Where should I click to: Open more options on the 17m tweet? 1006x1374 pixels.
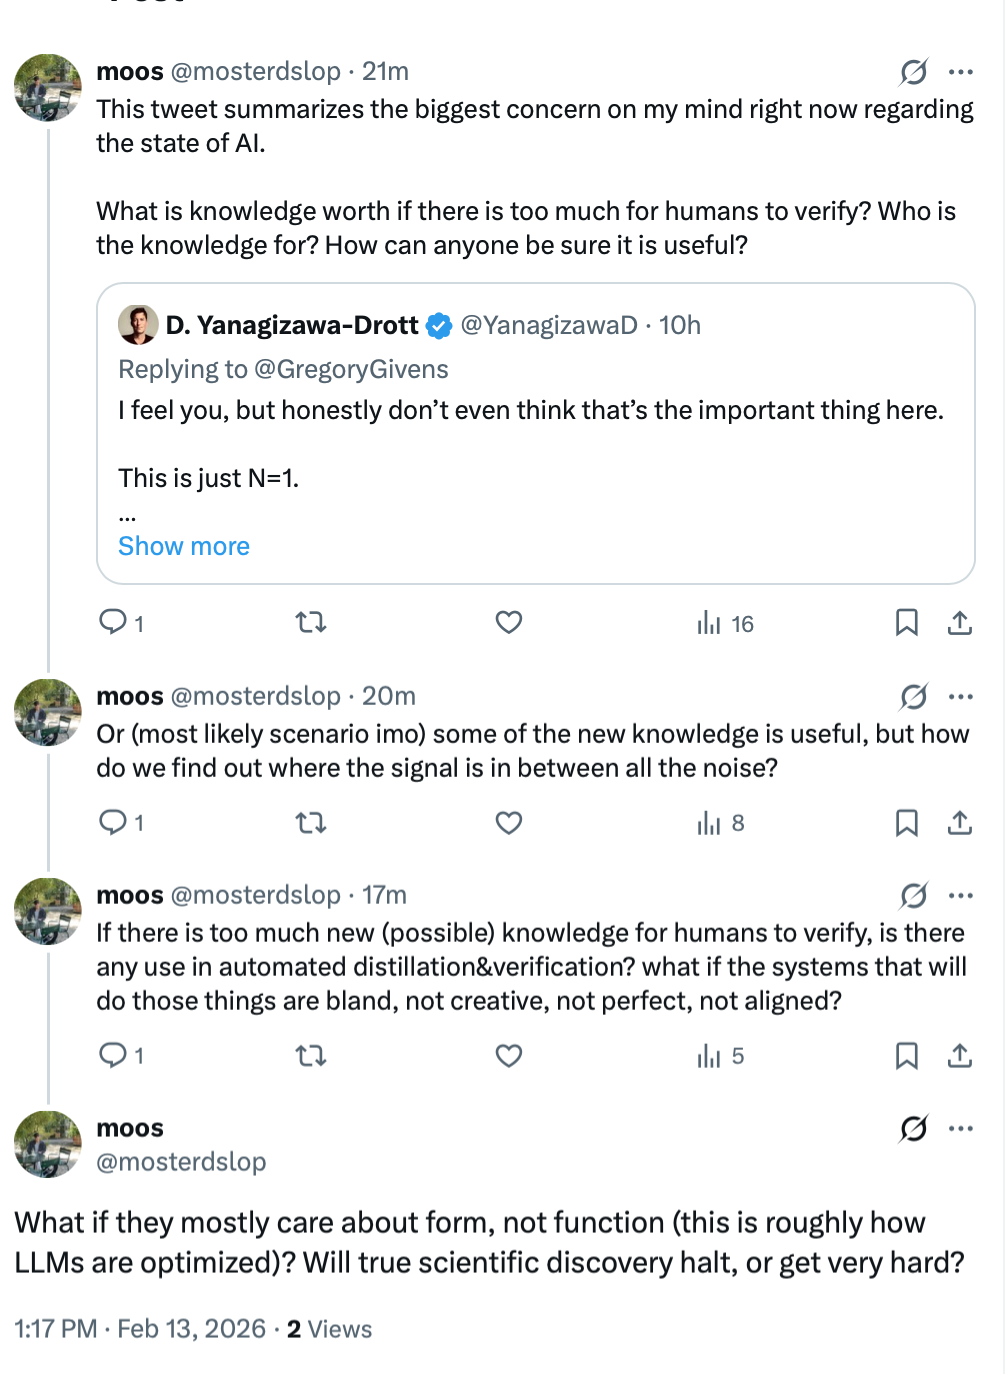(x=961, y=896)
